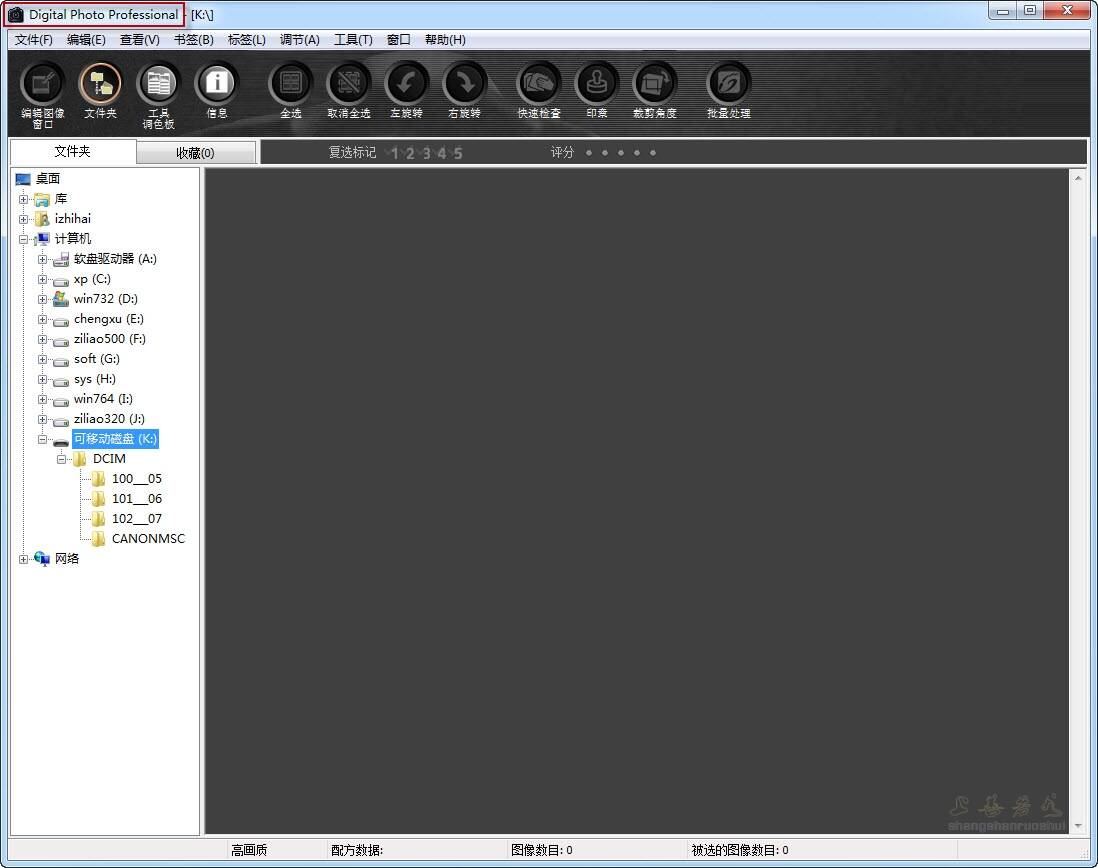Open the 编辑(E) menu
Screen dimensions: 1098x868
(x=86, y=40)
